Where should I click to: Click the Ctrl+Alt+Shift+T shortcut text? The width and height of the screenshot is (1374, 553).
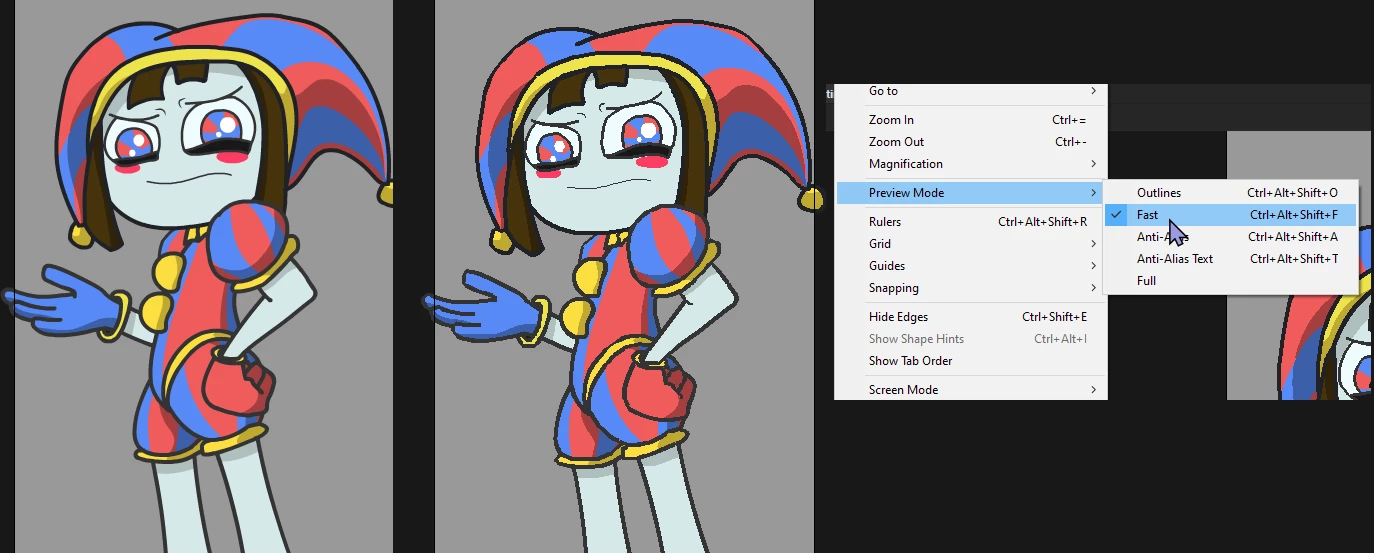pyautogui.click(x=1294, y=259)
